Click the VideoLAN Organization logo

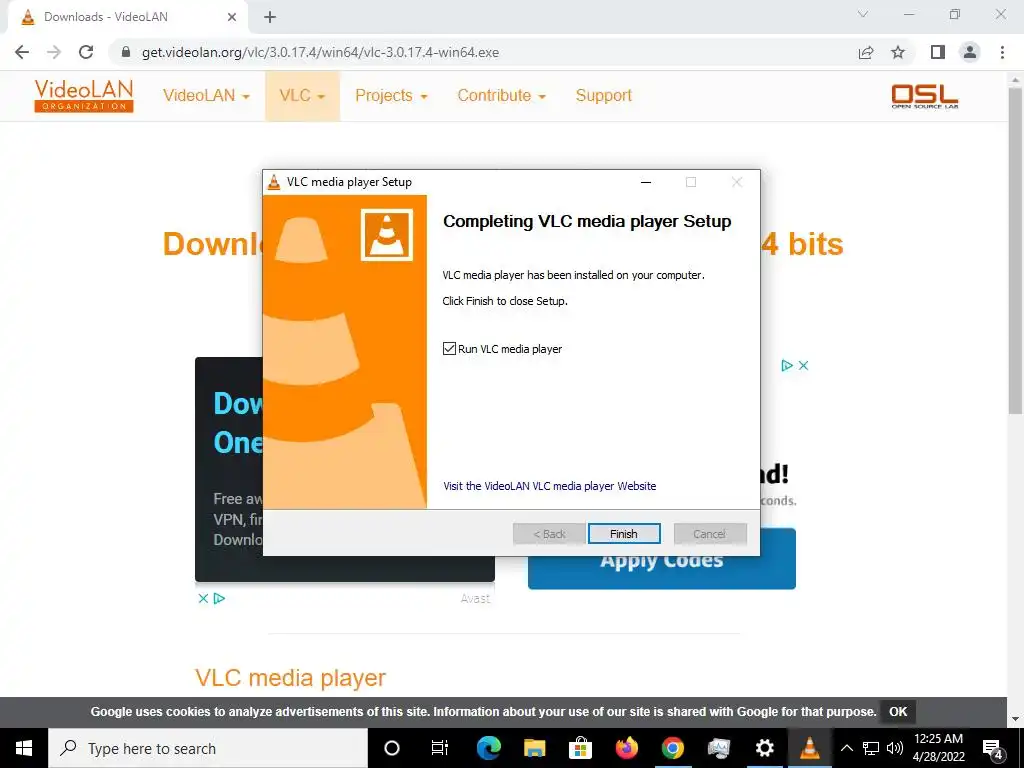pyautogui.click(x=84, y=96)
